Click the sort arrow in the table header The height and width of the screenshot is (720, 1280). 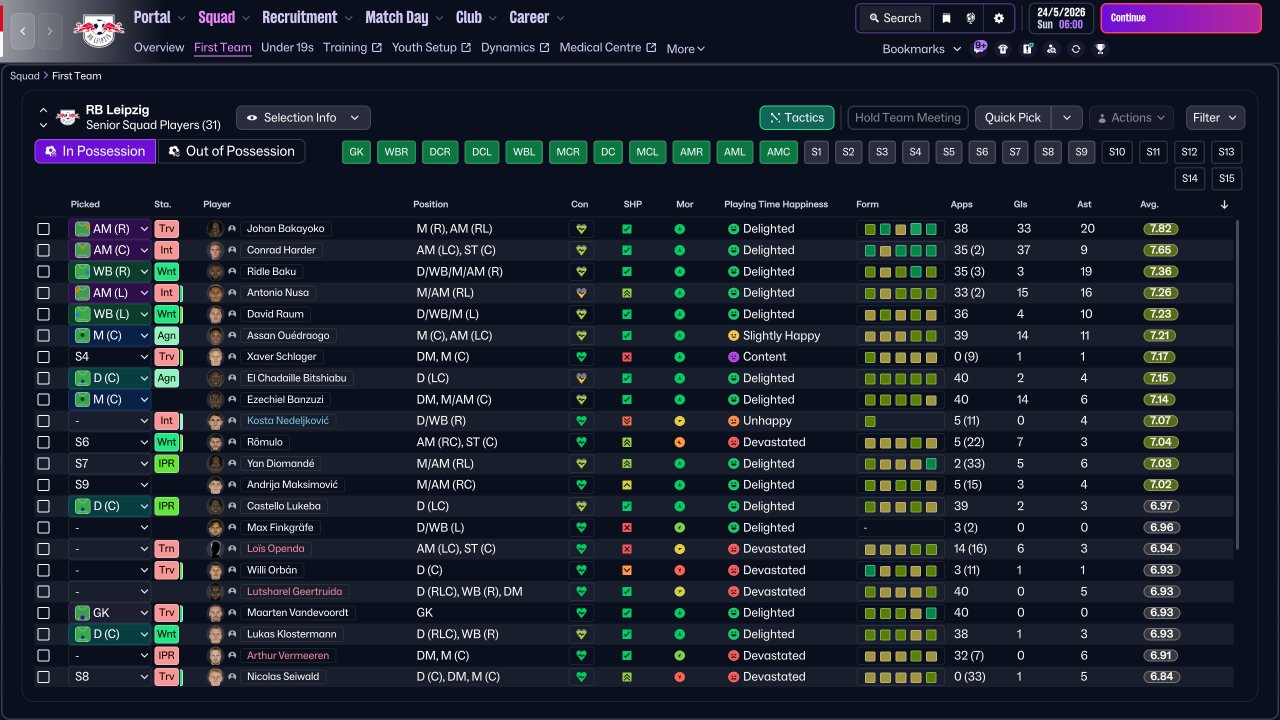click(x=1225, y=205)
